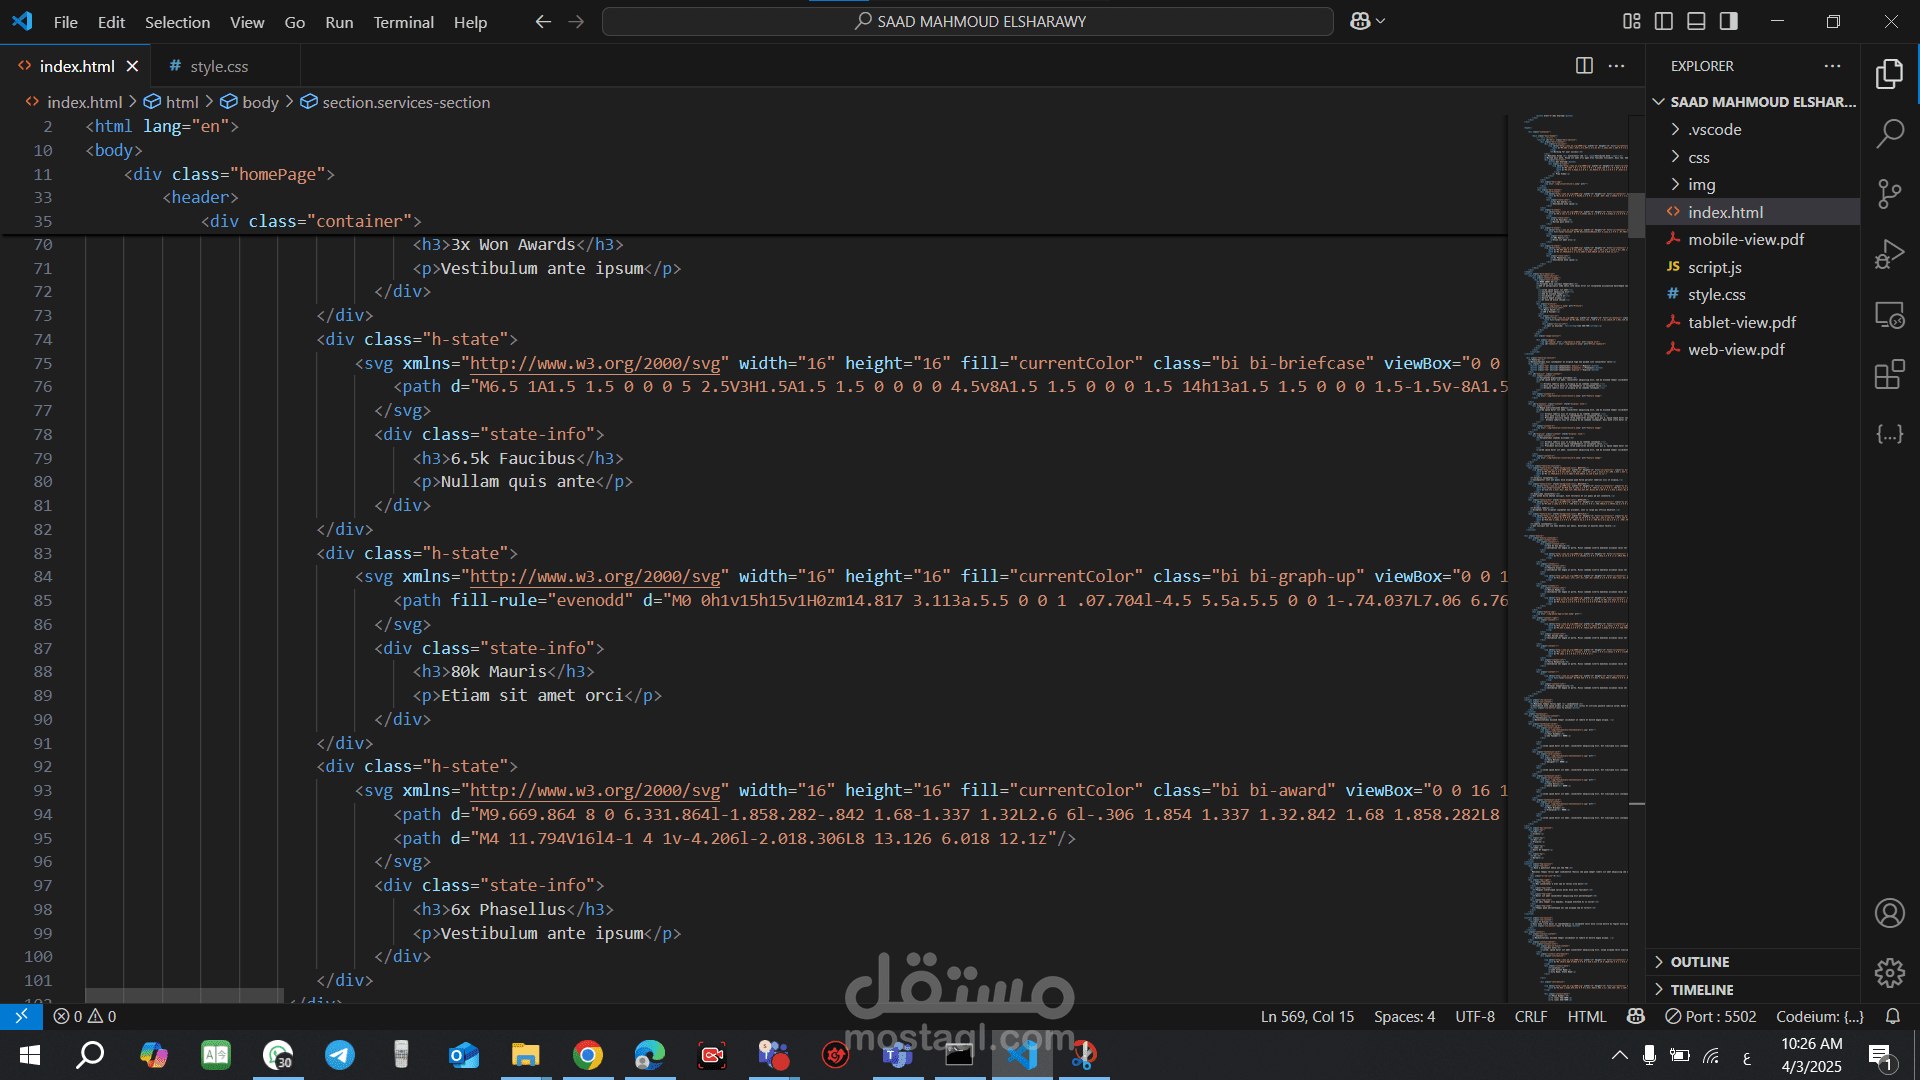Click the Port : 5502 status button
Viewport: 1920px width, 1080px height.
coord(1710,1016)
